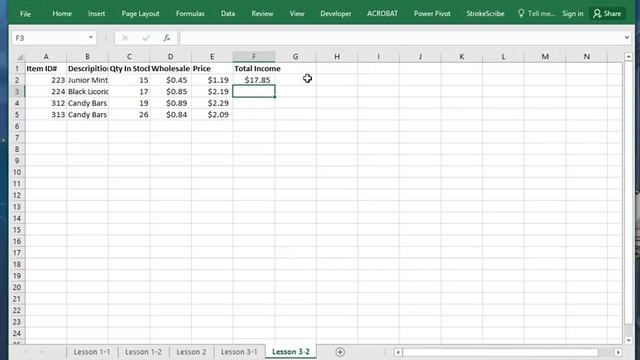Select the 'Junior Mint' cell

[87, 80]
